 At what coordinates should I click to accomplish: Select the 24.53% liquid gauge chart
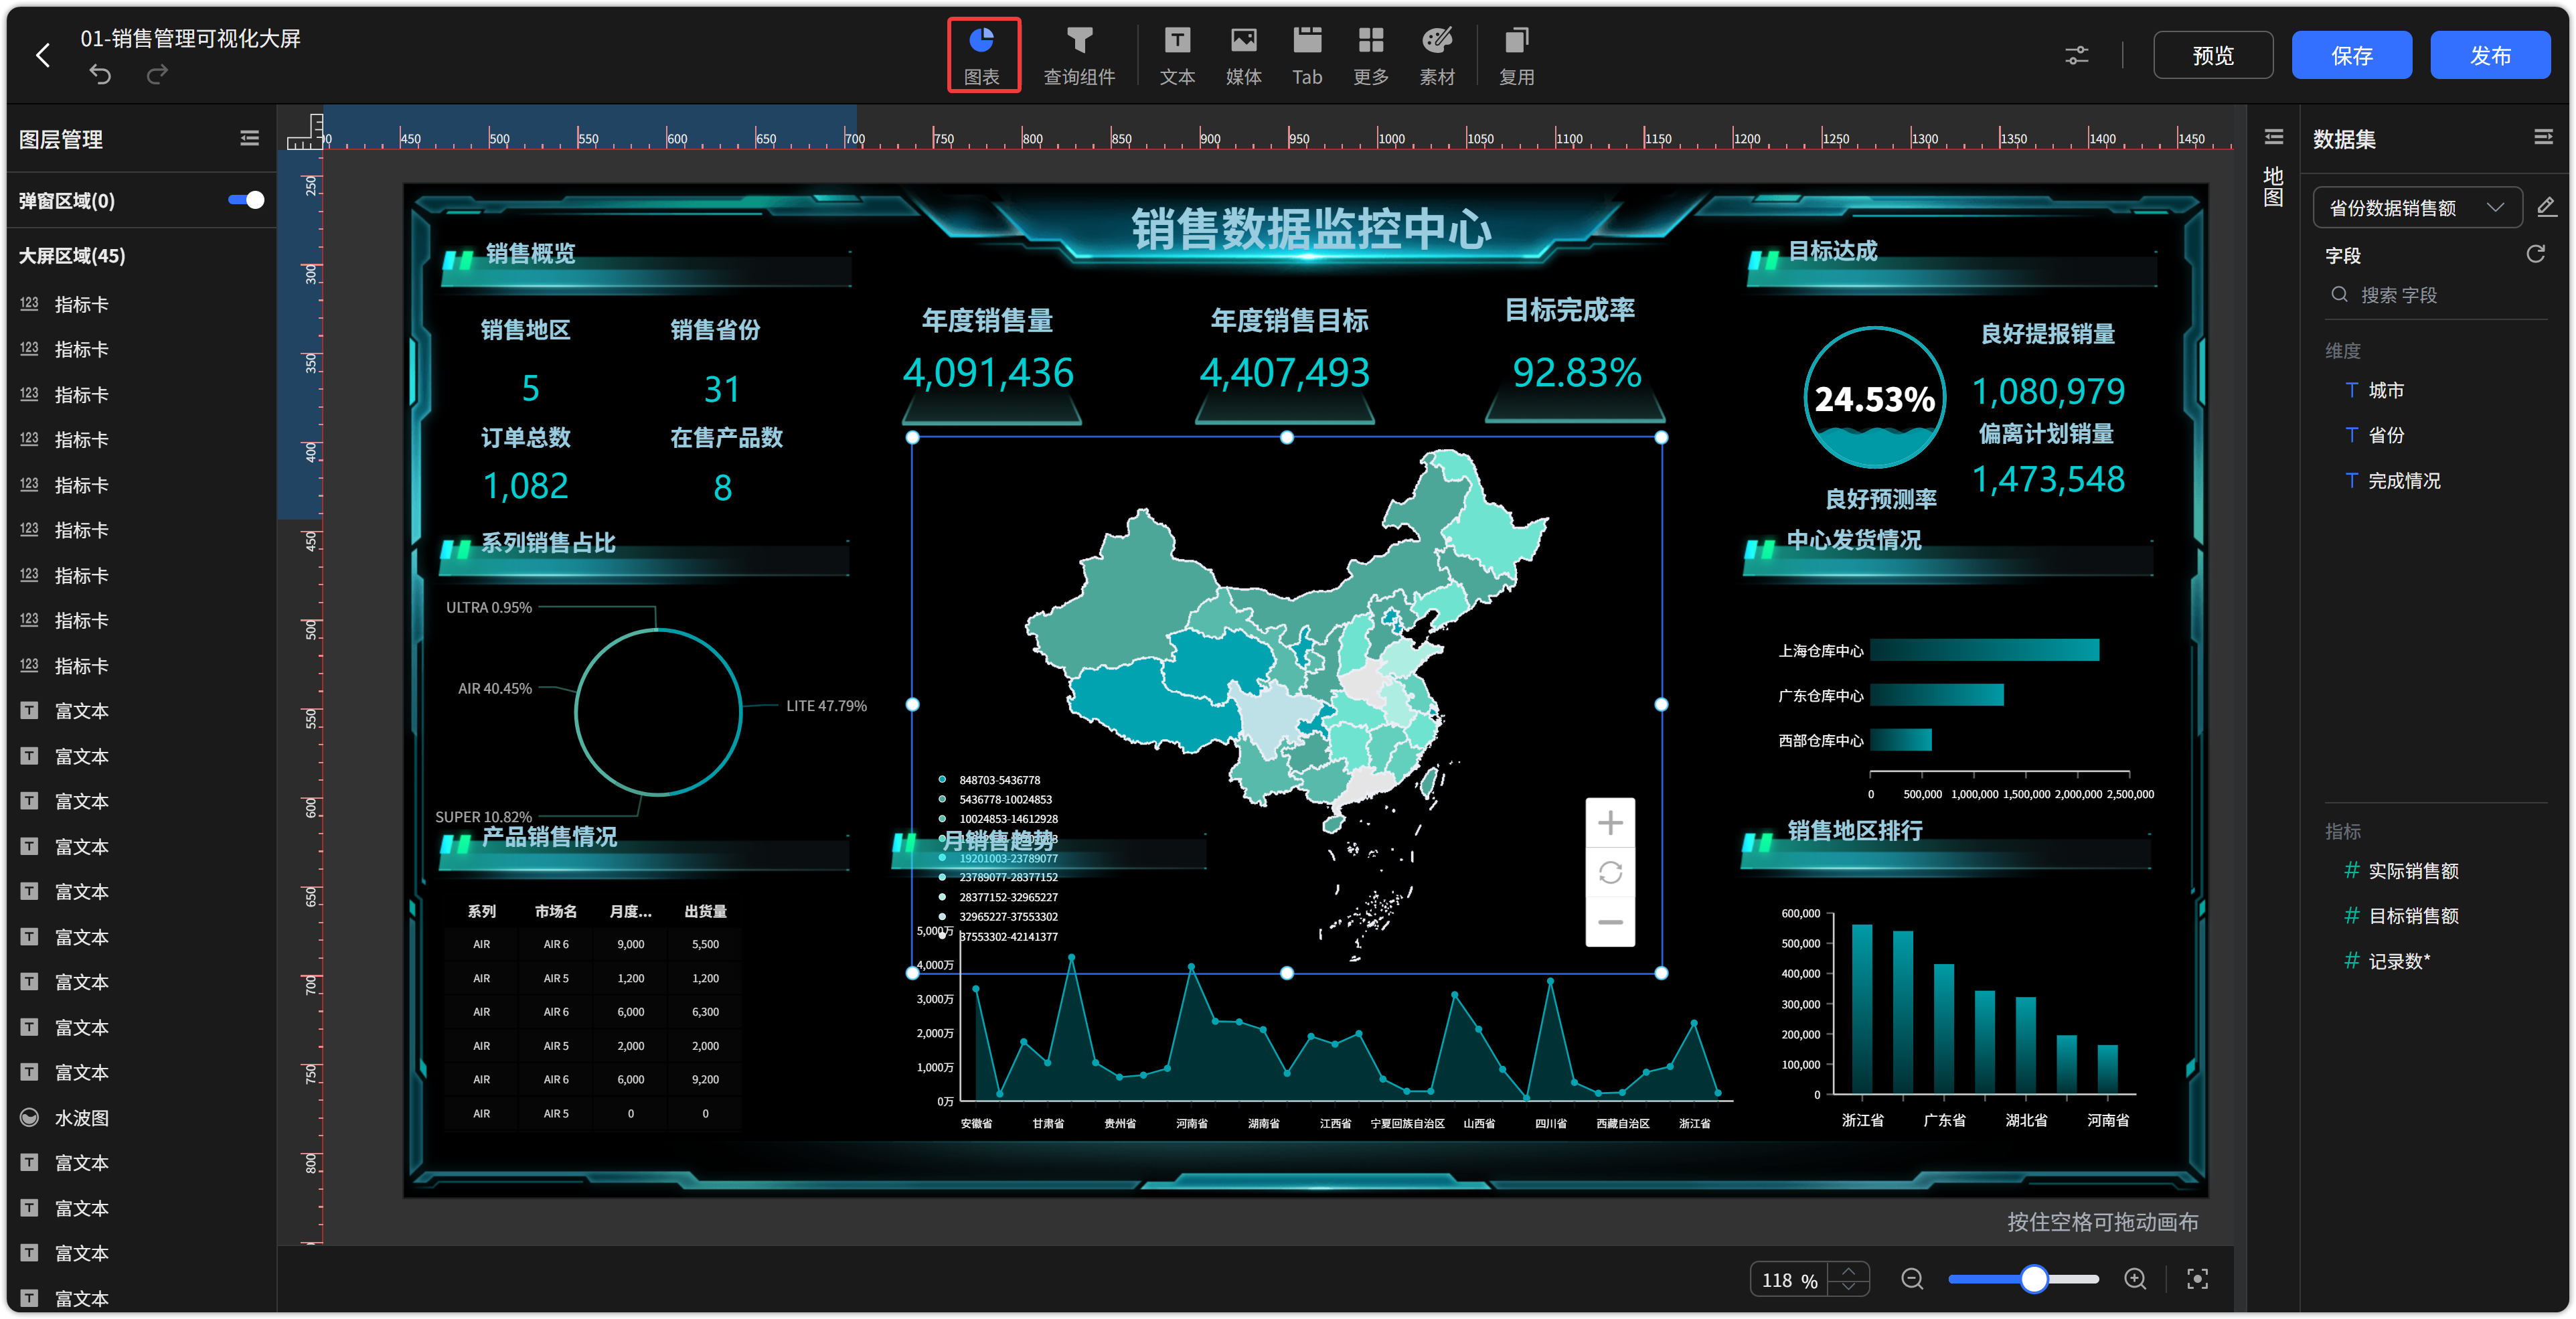click(1874, 398)
